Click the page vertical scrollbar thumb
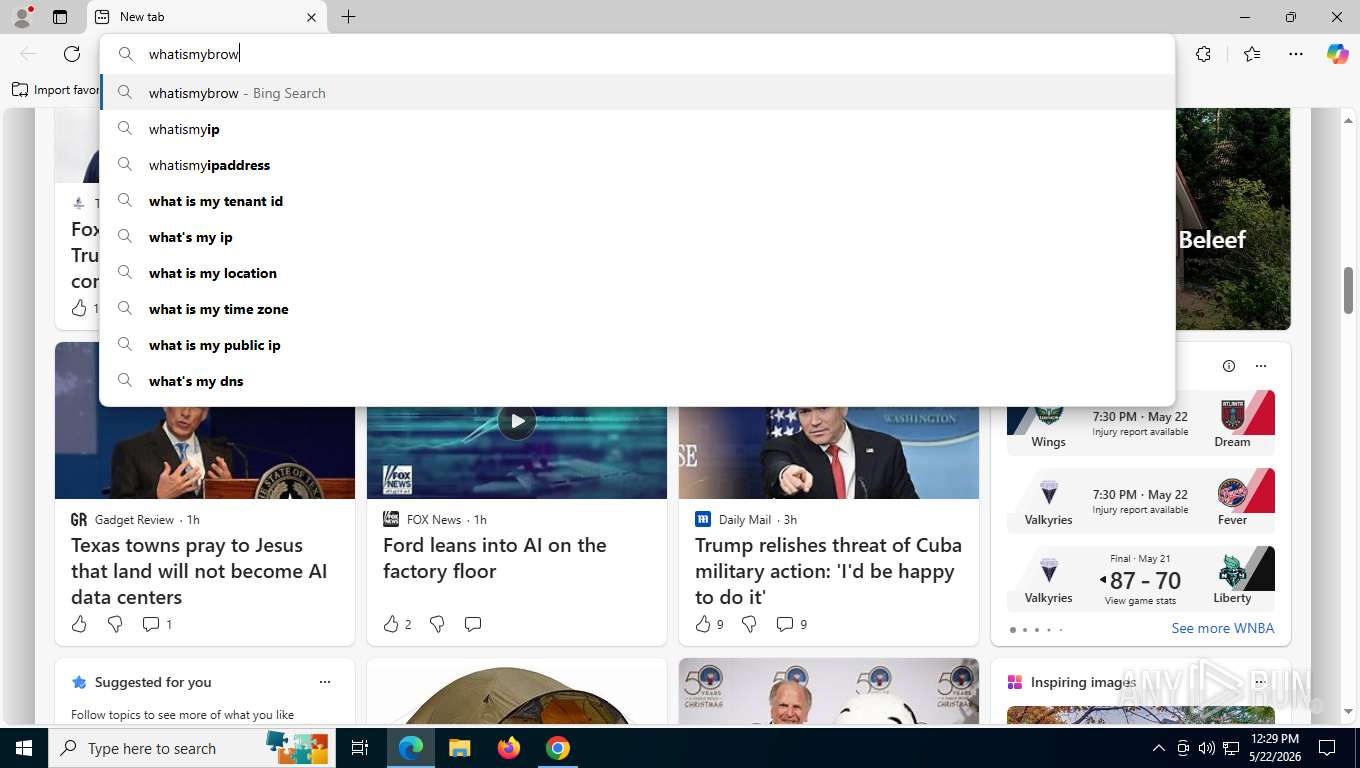The height and width of the screenshot is (768, 1360). click(1348, 291)
